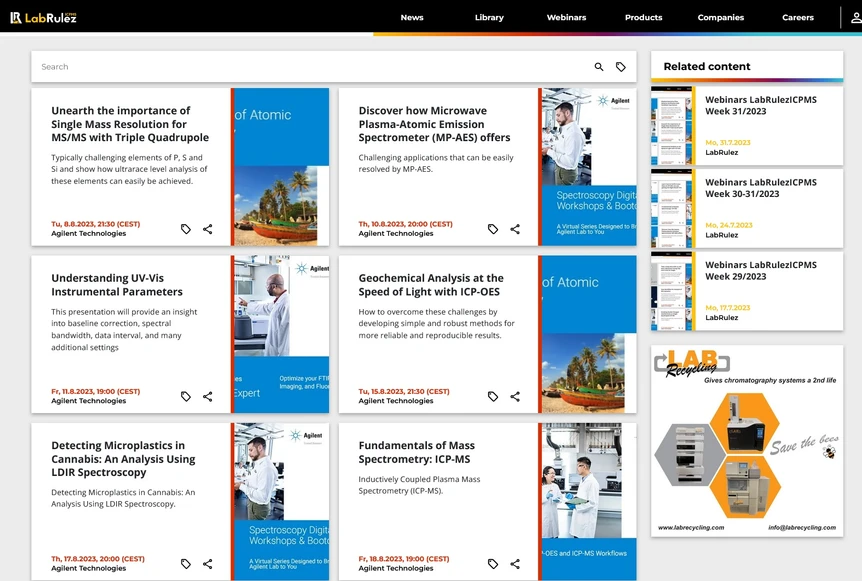Share the Single Mass Resolution webinar card
The width and height of the screenshot is (862, 581).
tap(207, 229)
